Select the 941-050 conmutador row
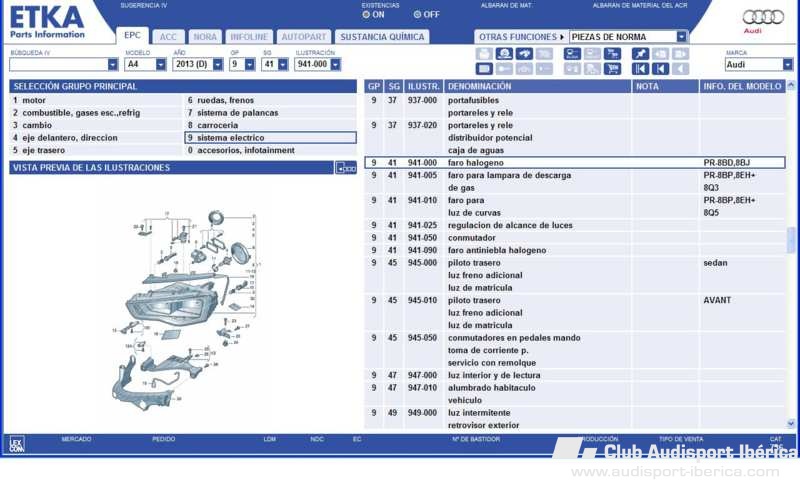Viewport: 800px width, 480px height. point(575,238)
